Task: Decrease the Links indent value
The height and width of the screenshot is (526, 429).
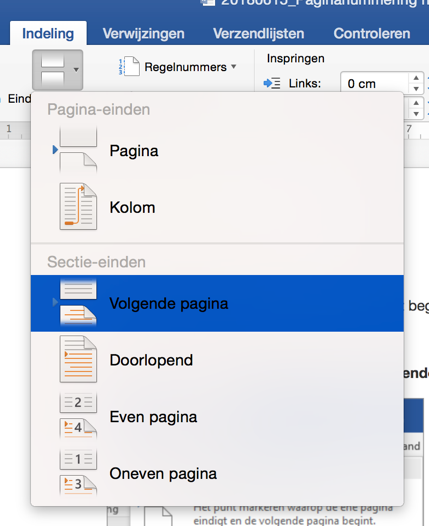Action: click(x=416, y=89)
